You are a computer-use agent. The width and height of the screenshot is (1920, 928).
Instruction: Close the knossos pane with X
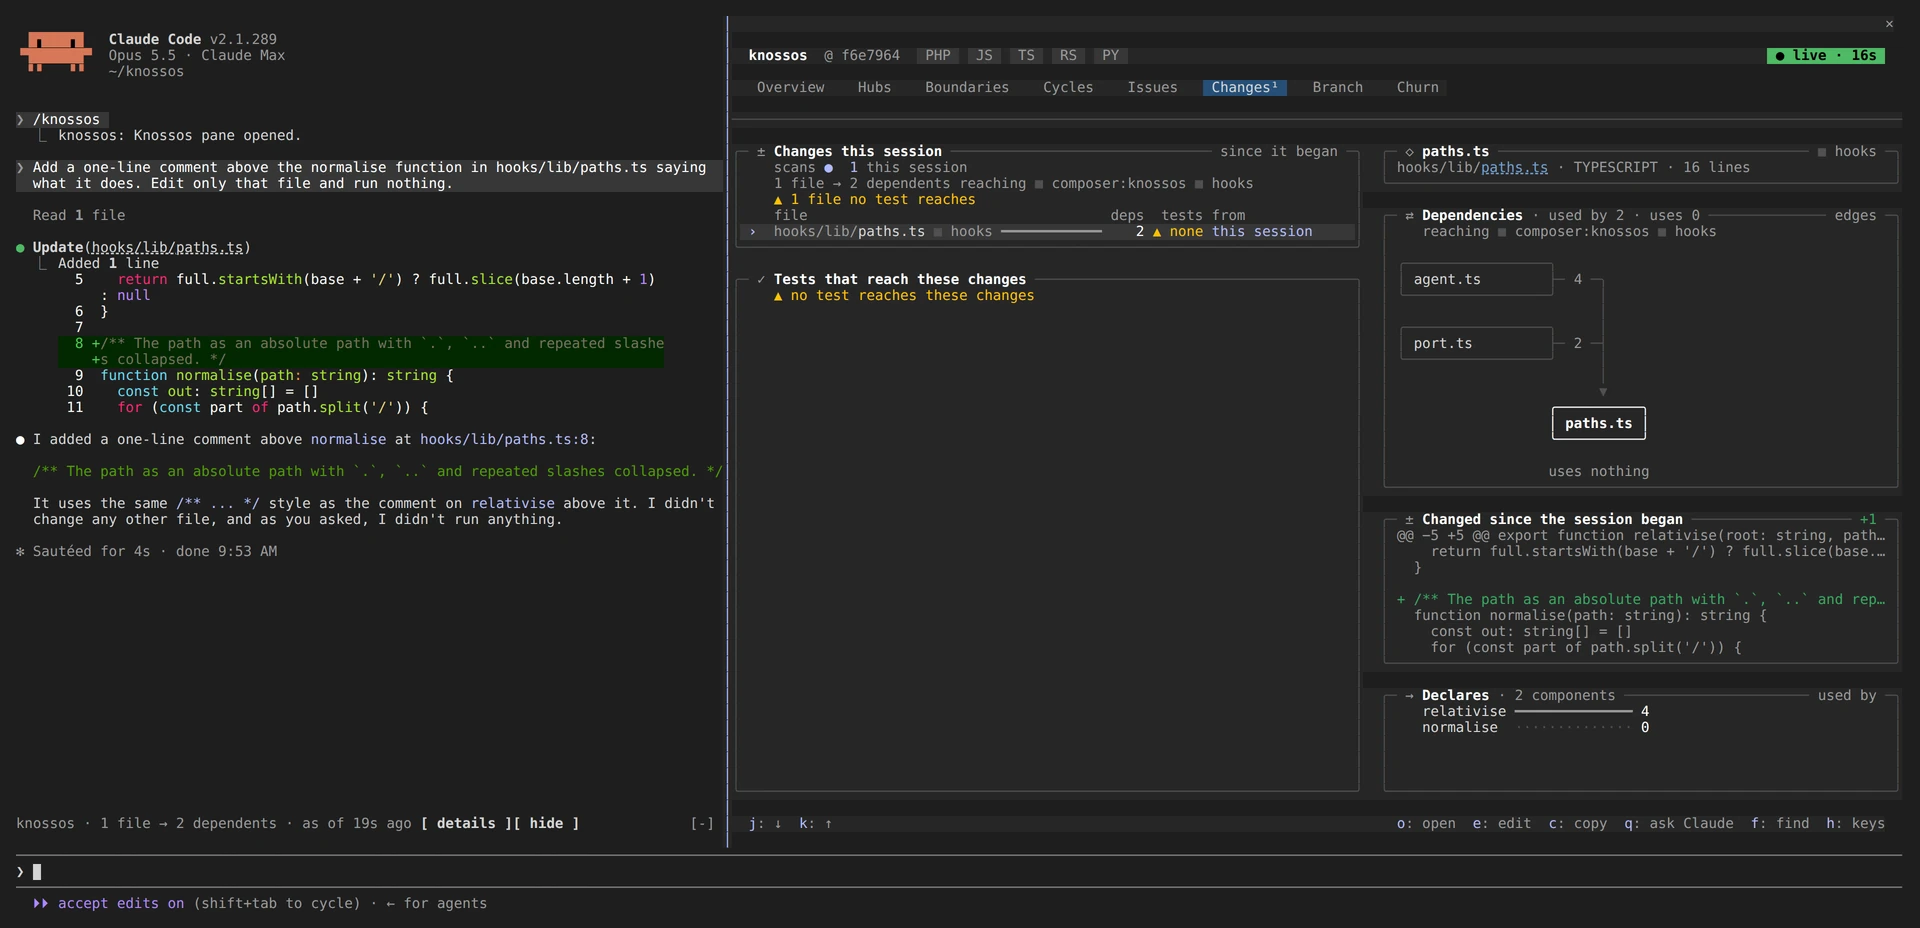pyautogui.click(x=1889, y=24)
